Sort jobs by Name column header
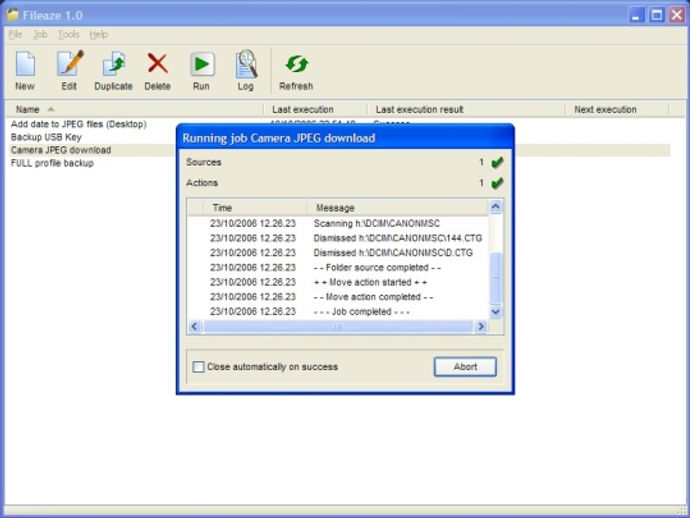This screenshot has height=518, width=690. (134, 109)
